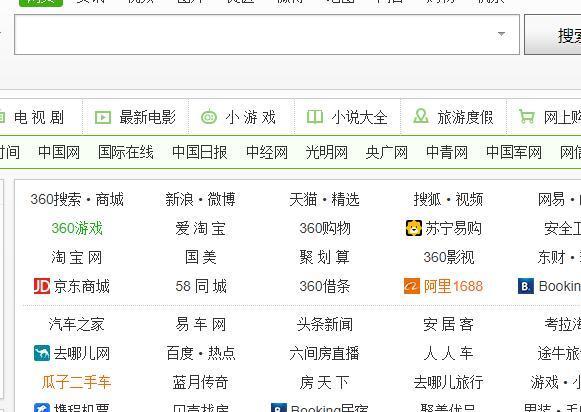Click the 小说大全 book icon
Viewport: 581px width, 412px height.
[315, 117]
